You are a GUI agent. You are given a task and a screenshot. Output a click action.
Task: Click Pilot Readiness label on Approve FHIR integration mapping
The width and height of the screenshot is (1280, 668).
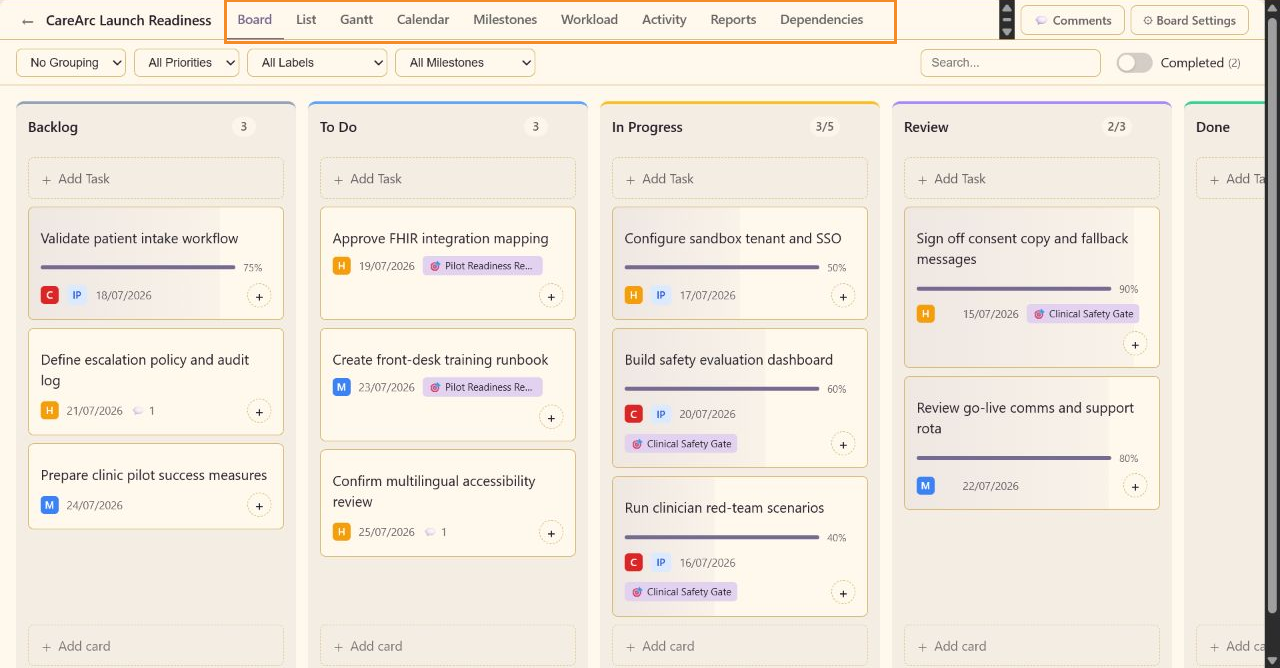click(482, 266)
